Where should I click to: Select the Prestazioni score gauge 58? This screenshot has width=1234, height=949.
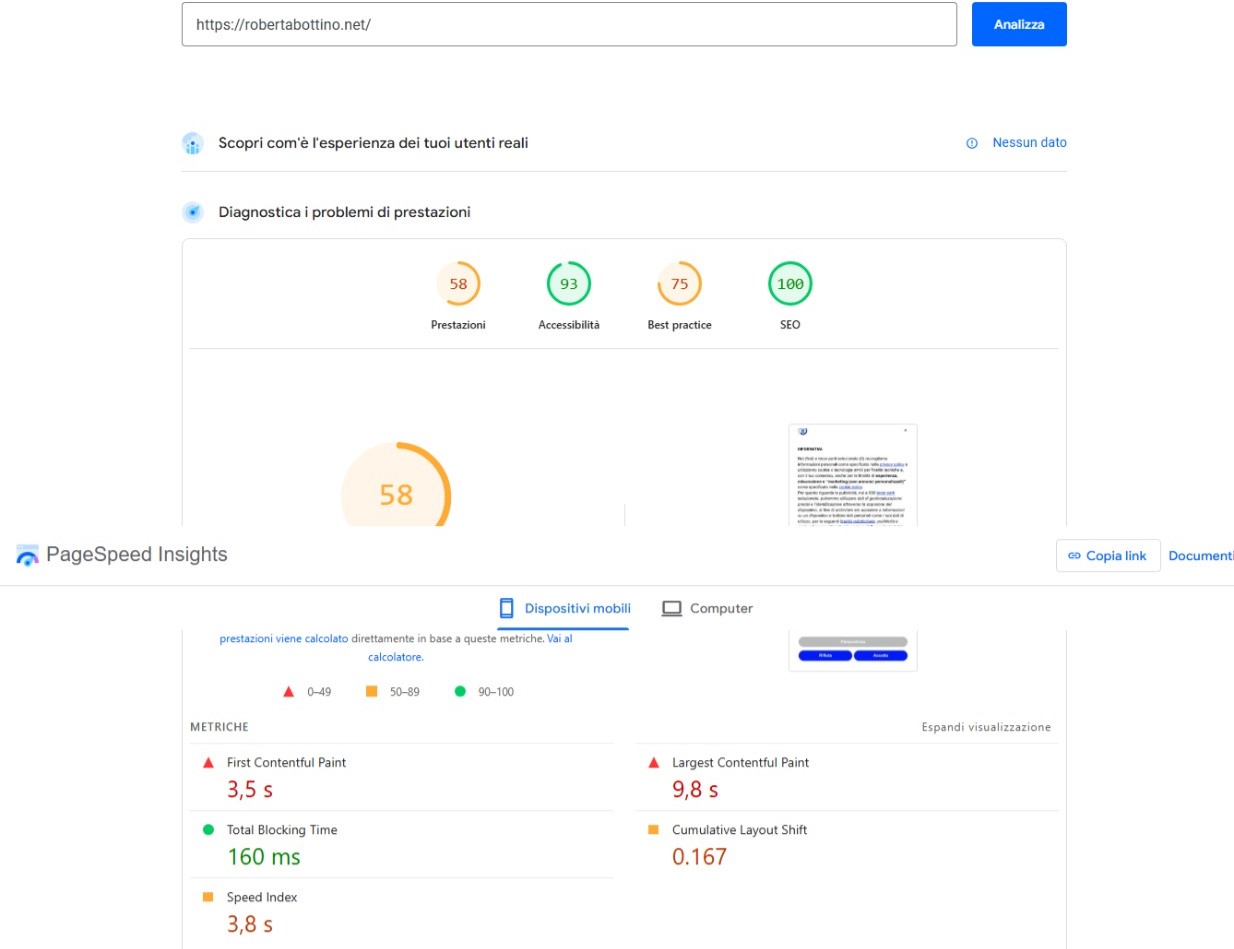(x=458, y=284)
